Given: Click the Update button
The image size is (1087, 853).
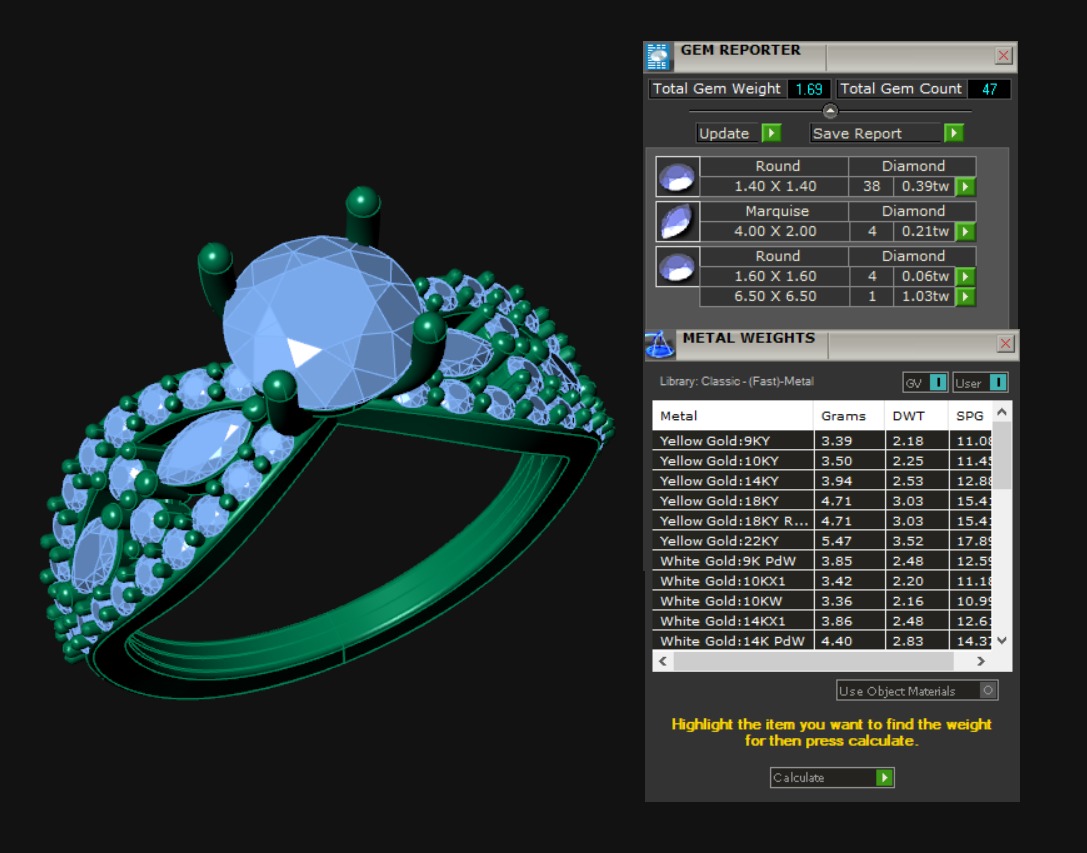Looking at the screenshot, I should click(x=729, y=133).
